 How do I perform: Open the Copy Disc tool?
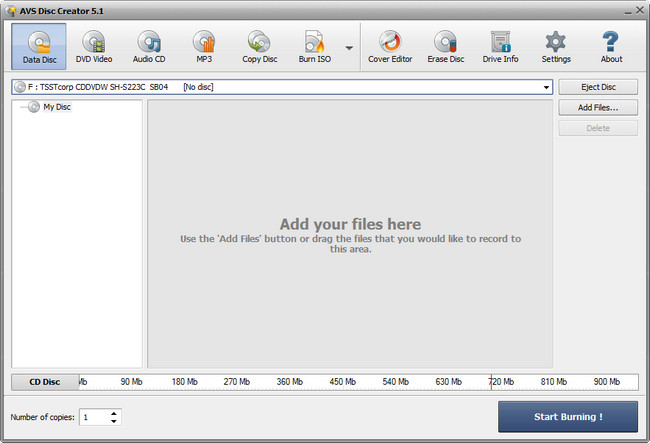pos(259,47)
